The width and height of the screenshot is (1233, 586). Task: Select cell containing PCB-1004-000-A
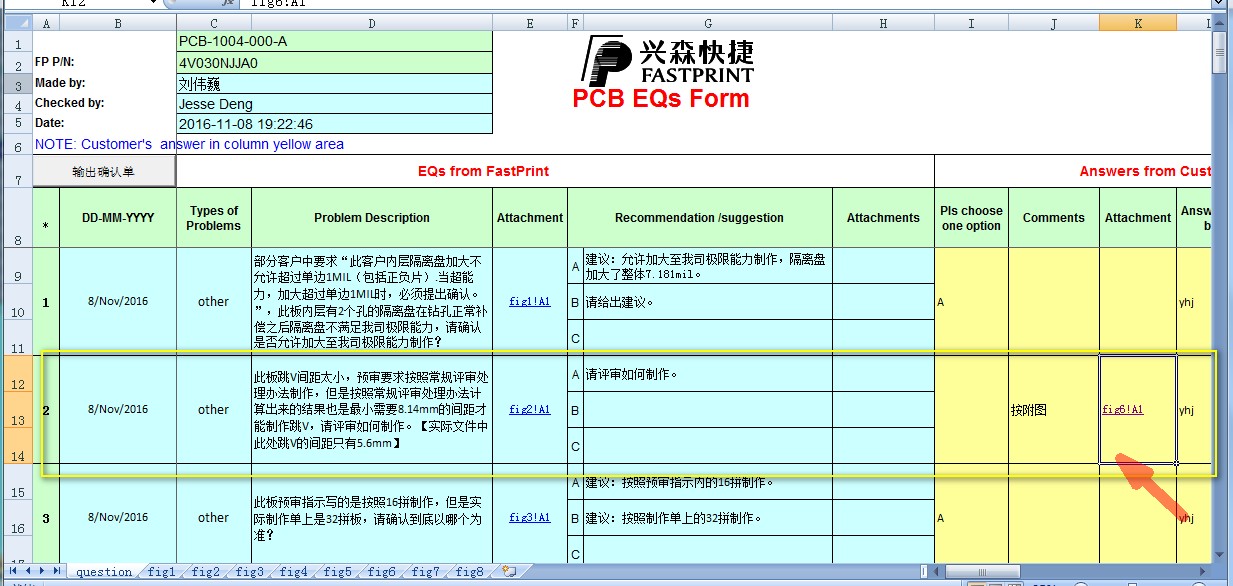pyautogui.click(x=334, y=42)
